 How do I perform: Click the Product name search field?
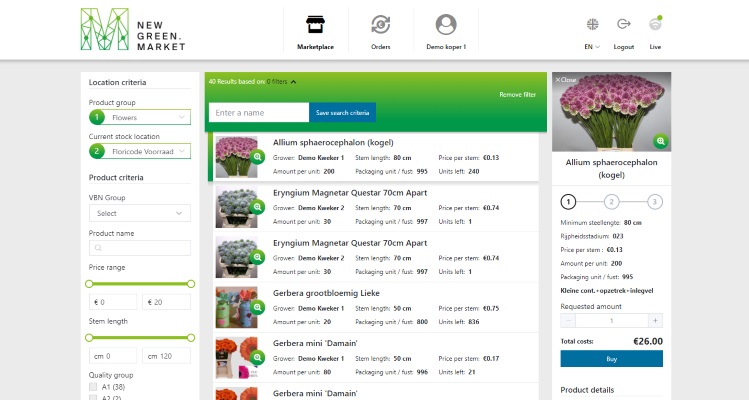pyautogui.click(x=140, y=248)
